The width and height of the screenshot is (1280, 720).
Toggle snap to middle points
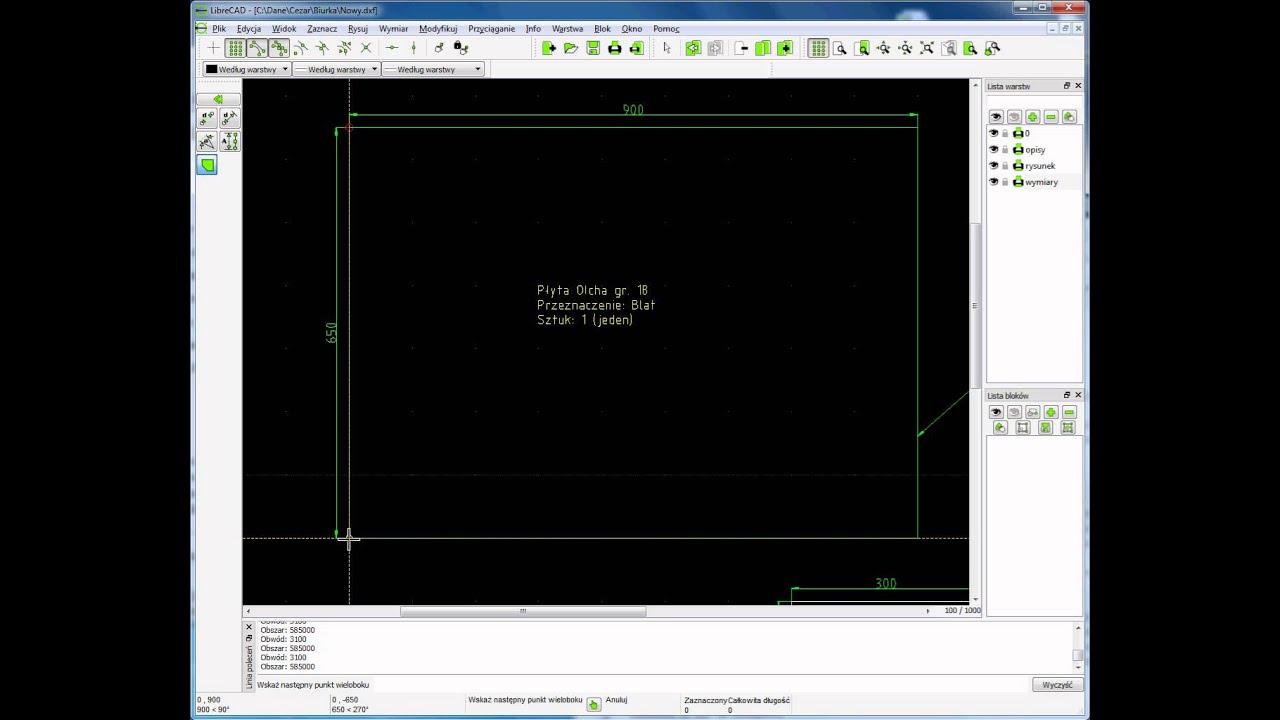322,48
